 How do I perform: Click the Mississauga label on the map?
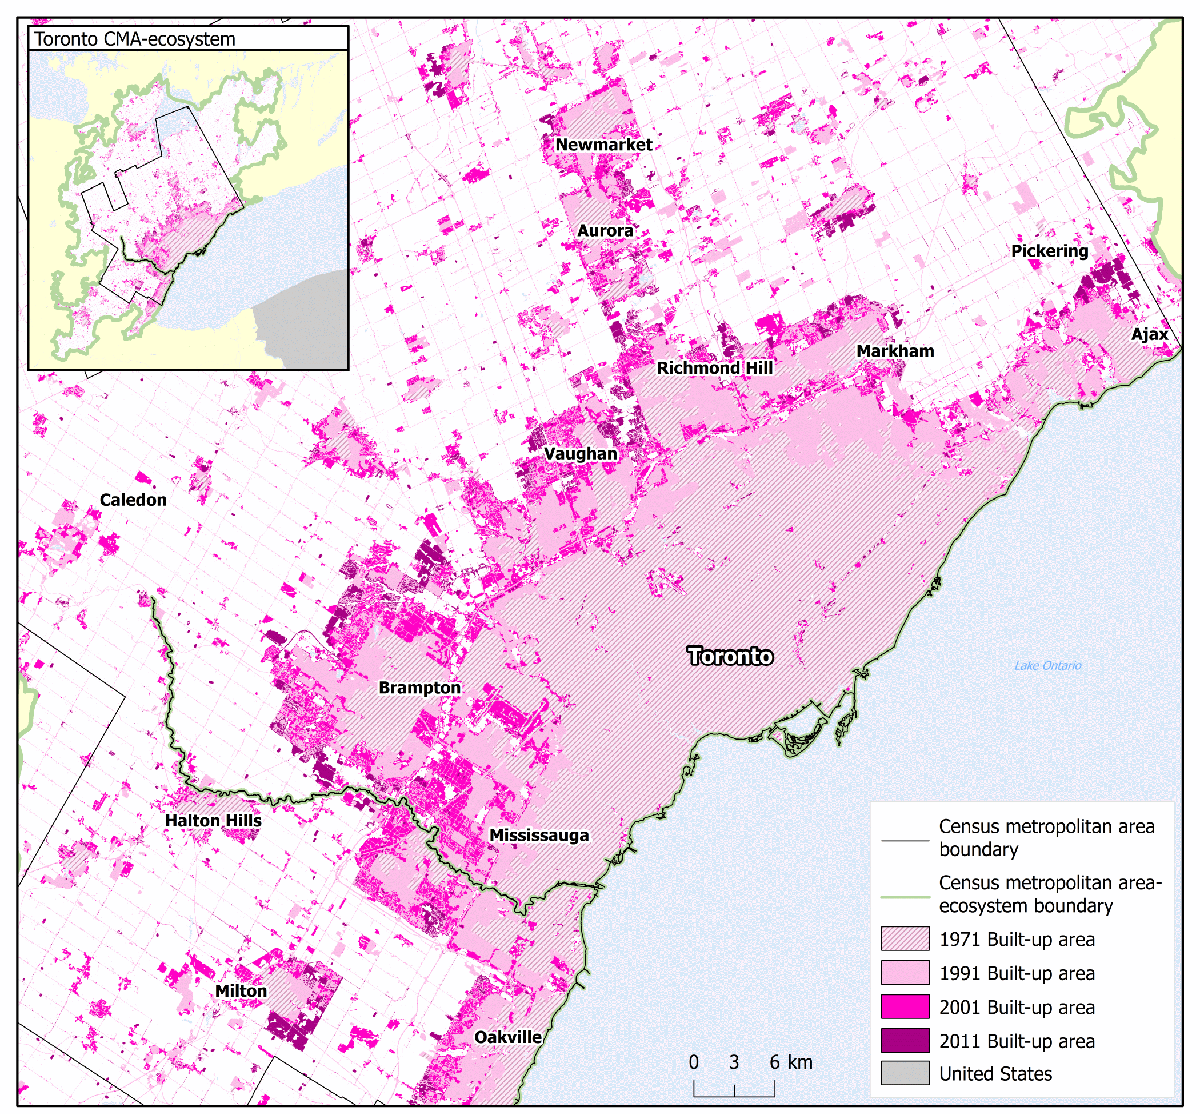[539, 836]
